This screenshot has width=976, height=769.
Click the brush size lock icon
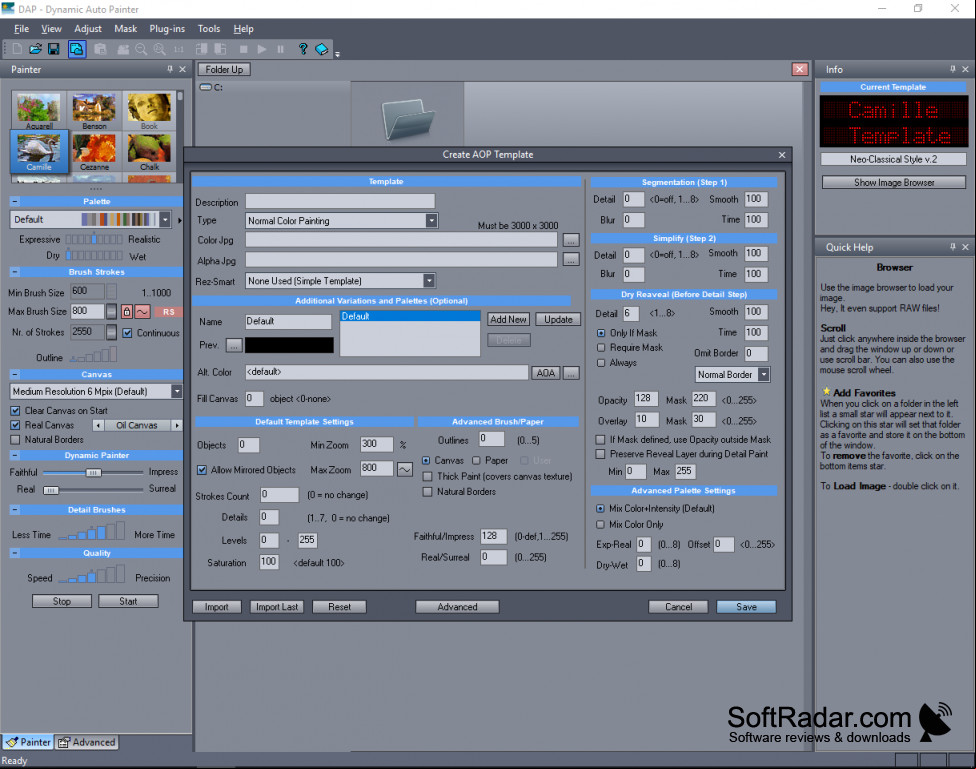point(127,311)
